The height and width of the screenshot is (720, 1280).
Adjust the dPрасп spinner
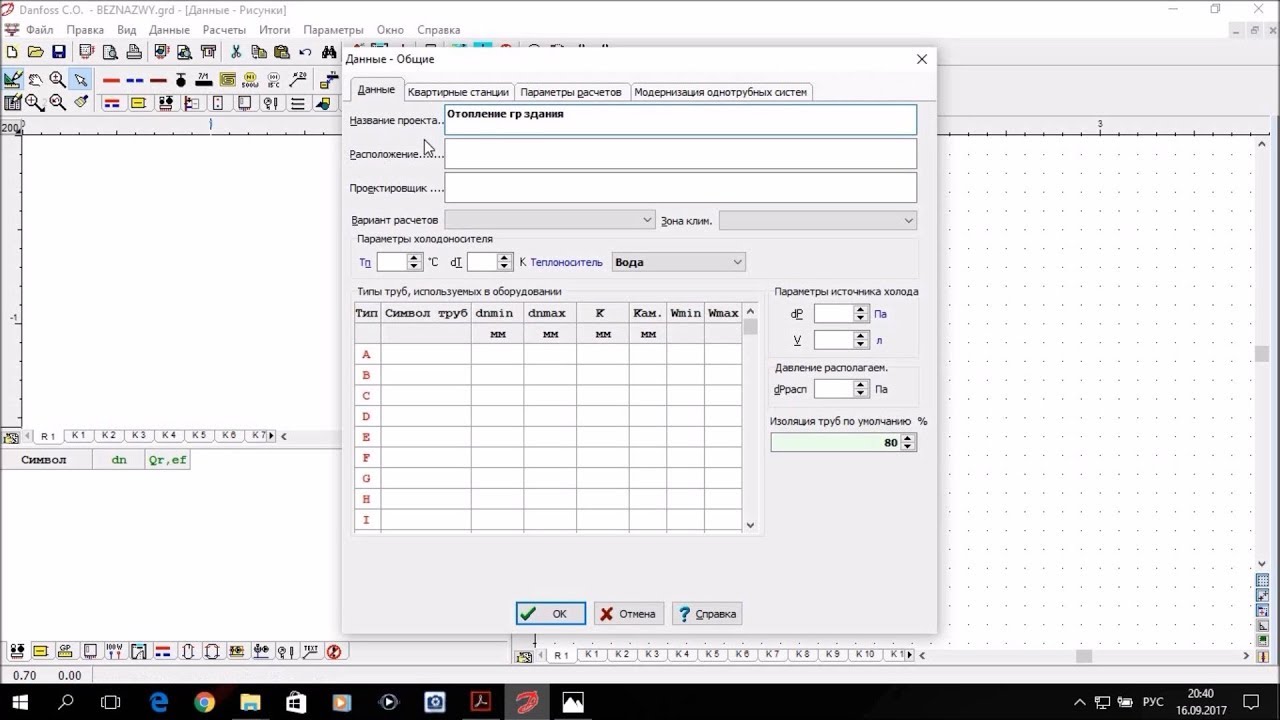(x=860, y=389)
